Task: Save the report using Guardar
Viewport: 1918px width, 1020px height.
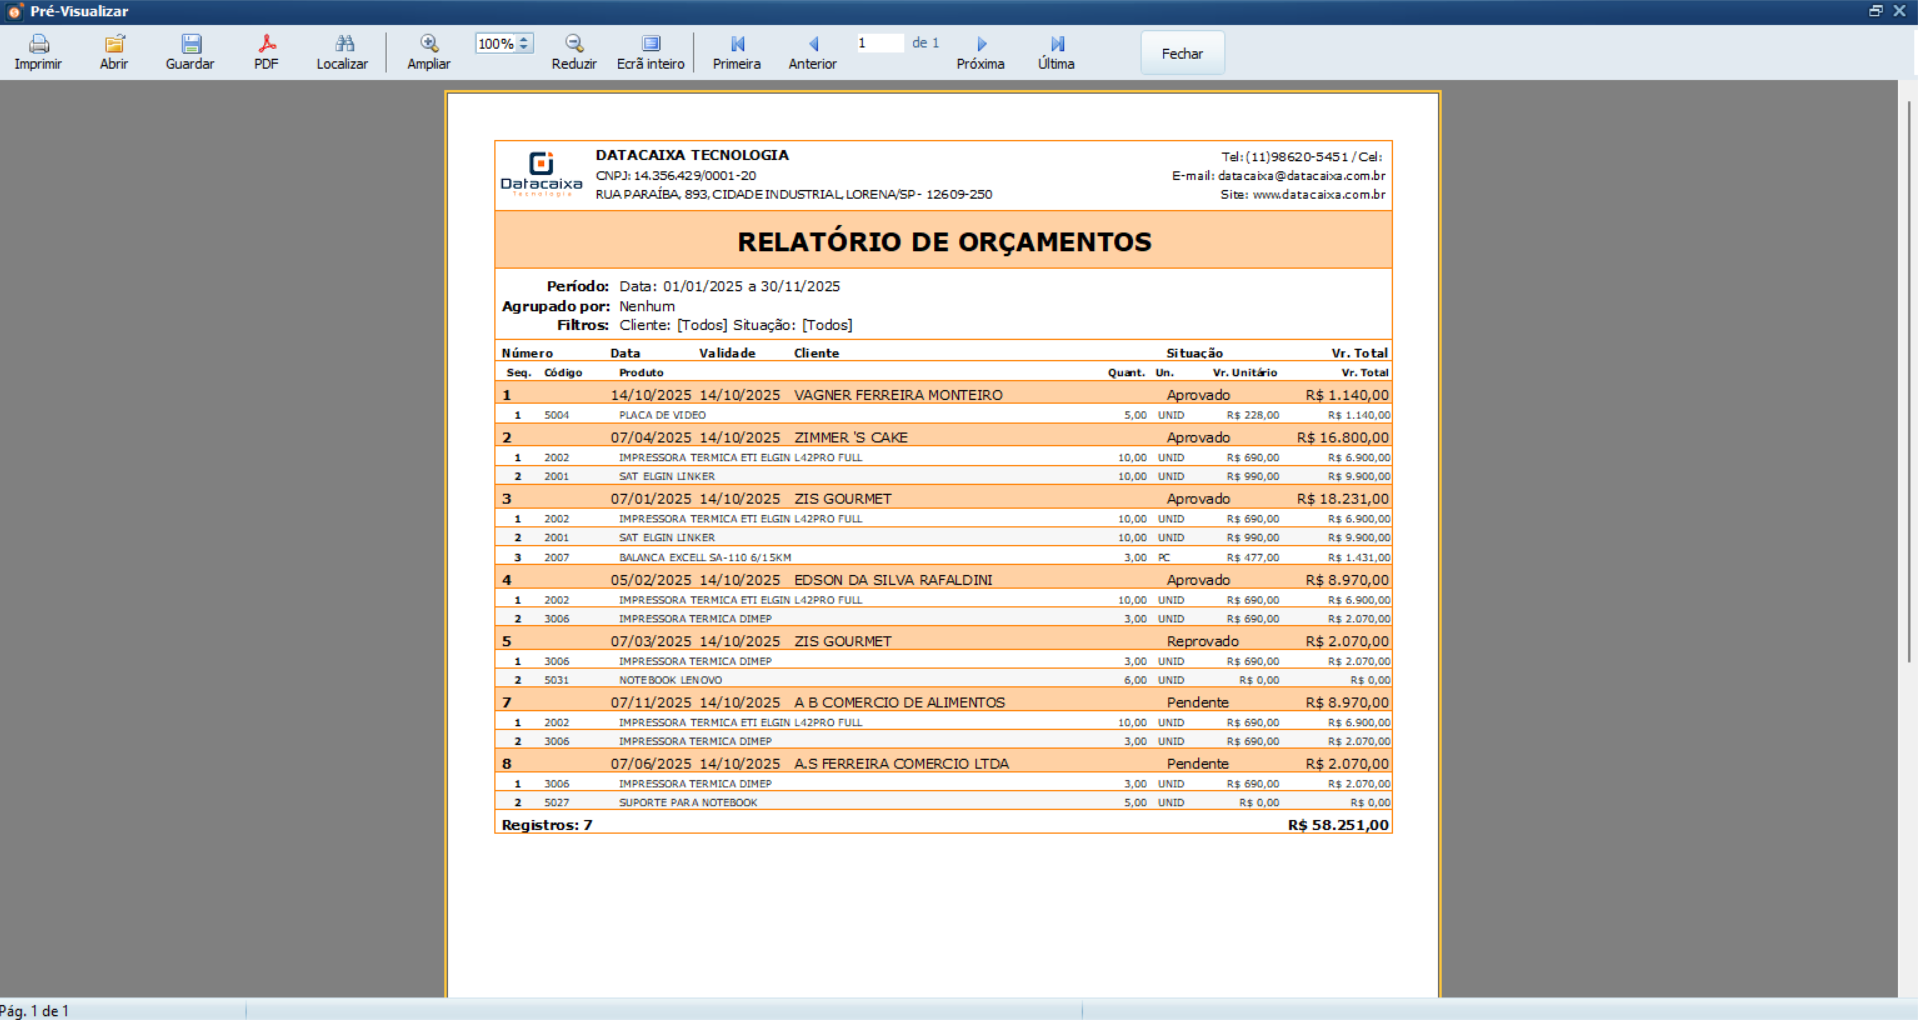Action: click(x=189, y=52)
